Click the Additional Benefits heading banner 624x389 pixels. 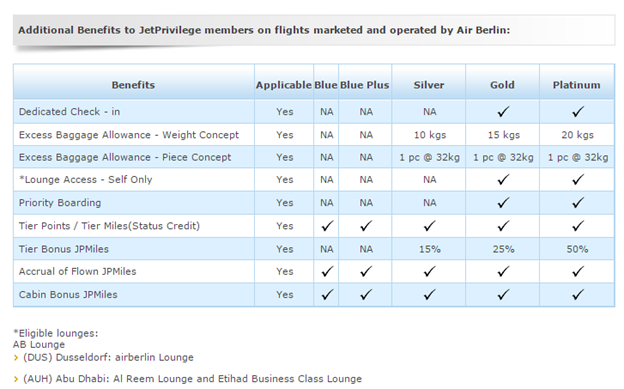tap(314, 30)
